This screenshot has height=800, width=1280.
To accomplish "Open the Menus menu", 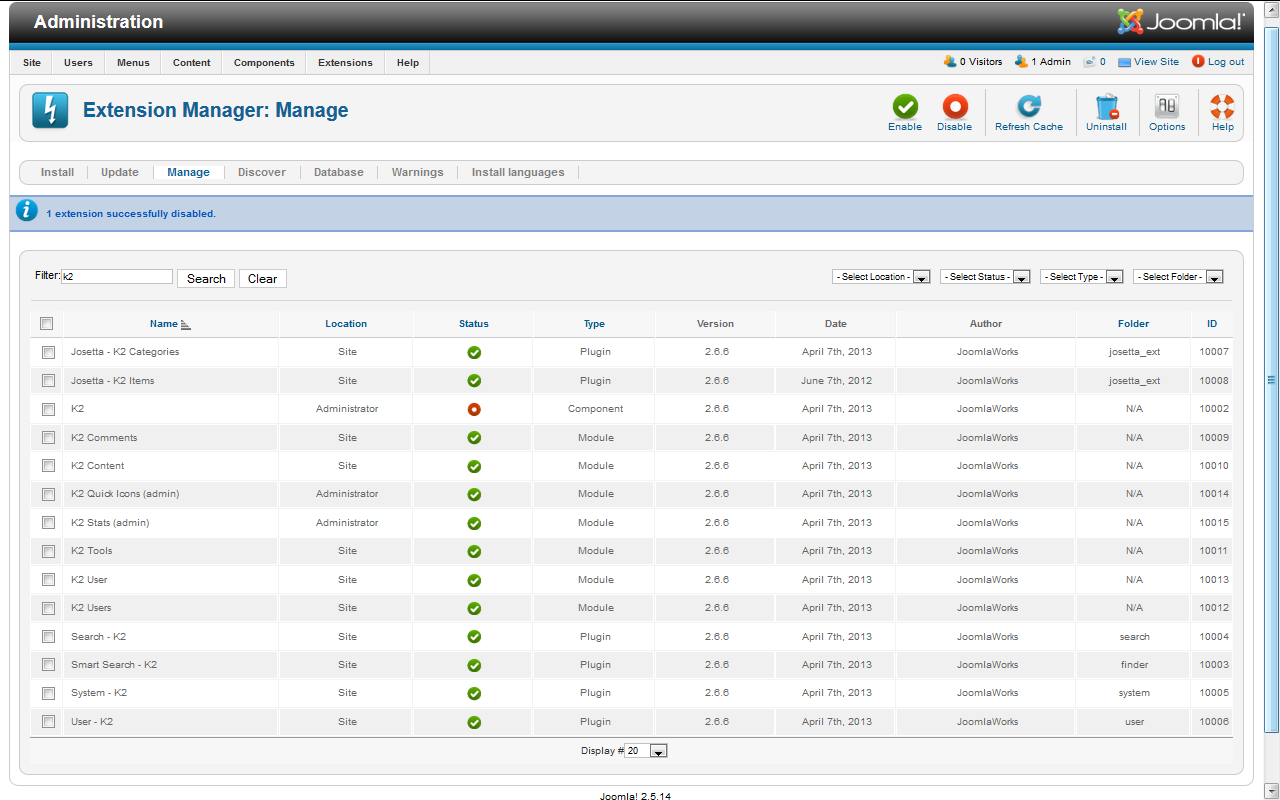I will pyautogui.click(x=133, y=62).
